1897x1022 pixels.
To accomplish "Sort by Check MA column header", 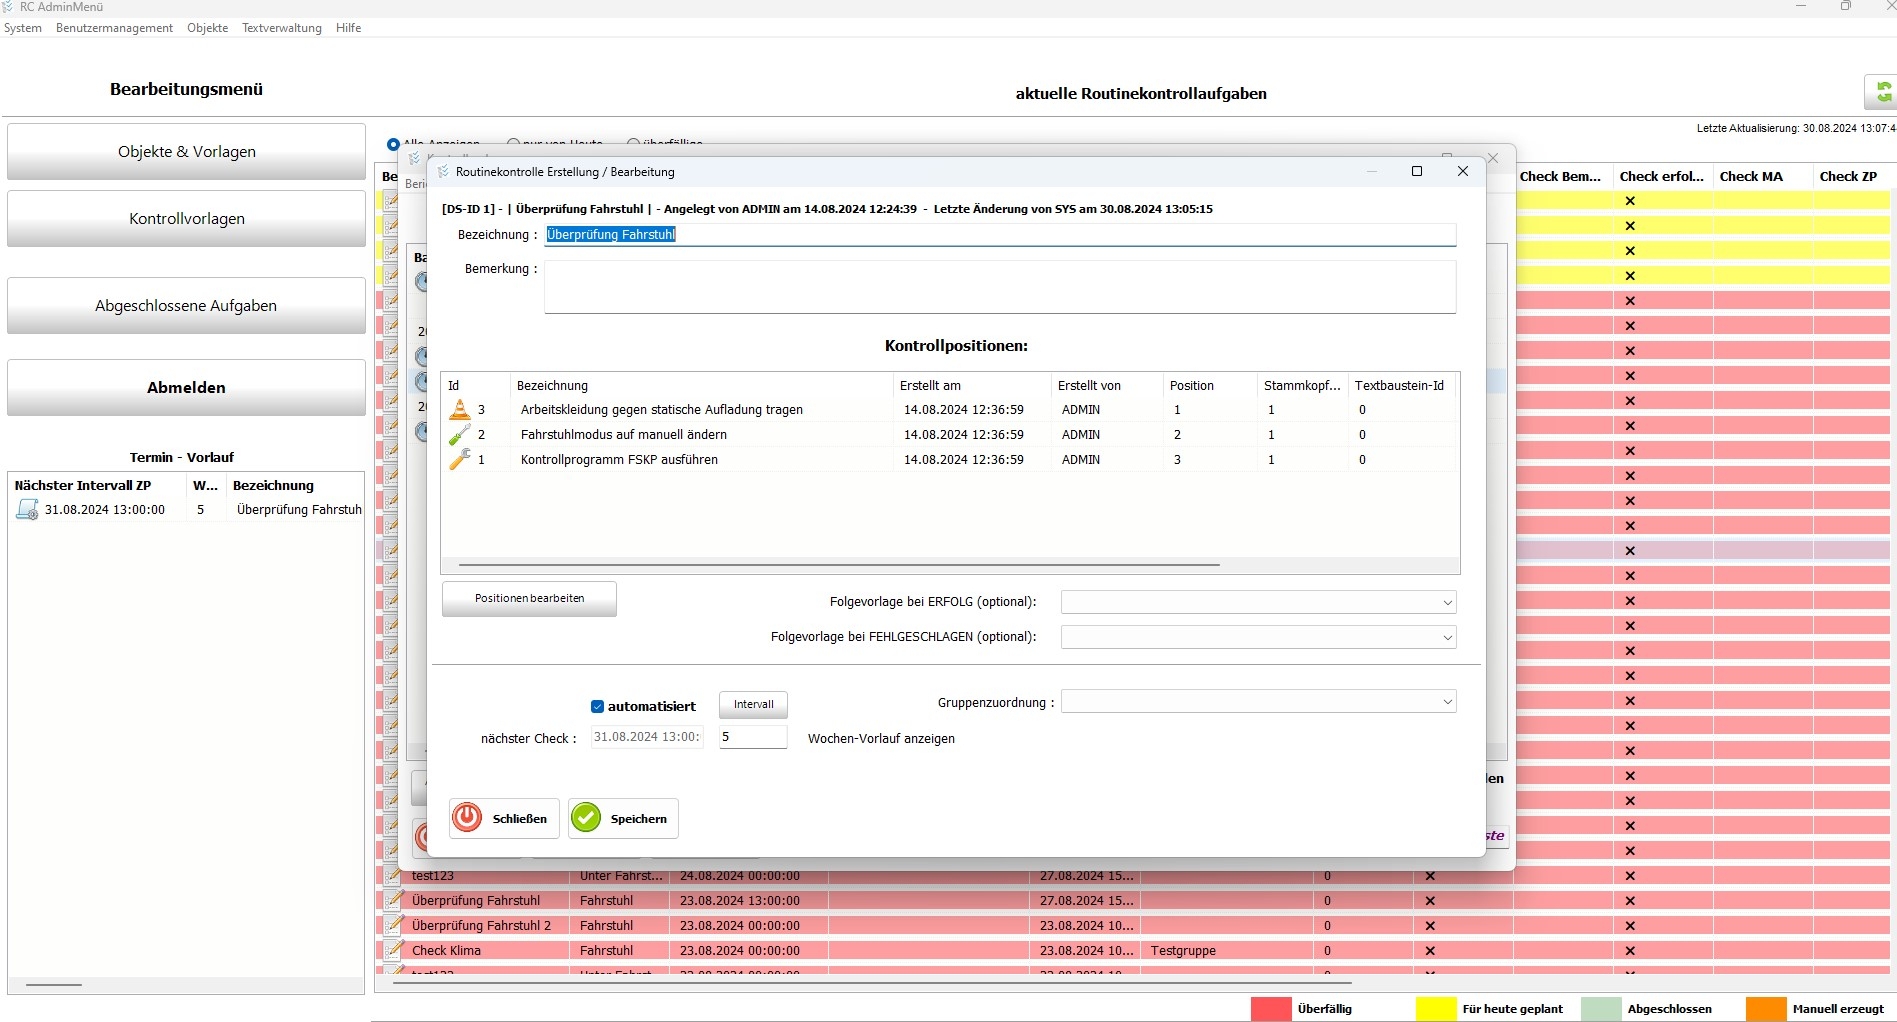I will click(1763, 176).
